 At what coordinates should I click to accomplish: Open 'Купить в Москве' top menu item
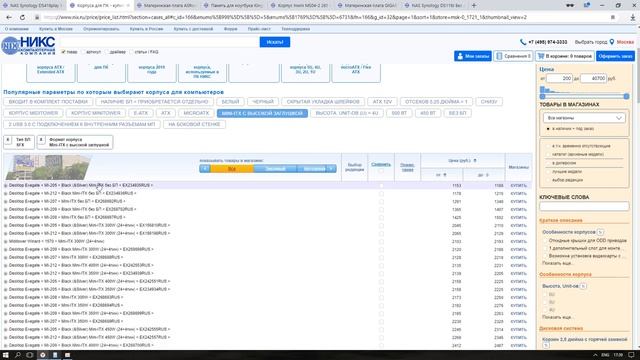(56, 29)
